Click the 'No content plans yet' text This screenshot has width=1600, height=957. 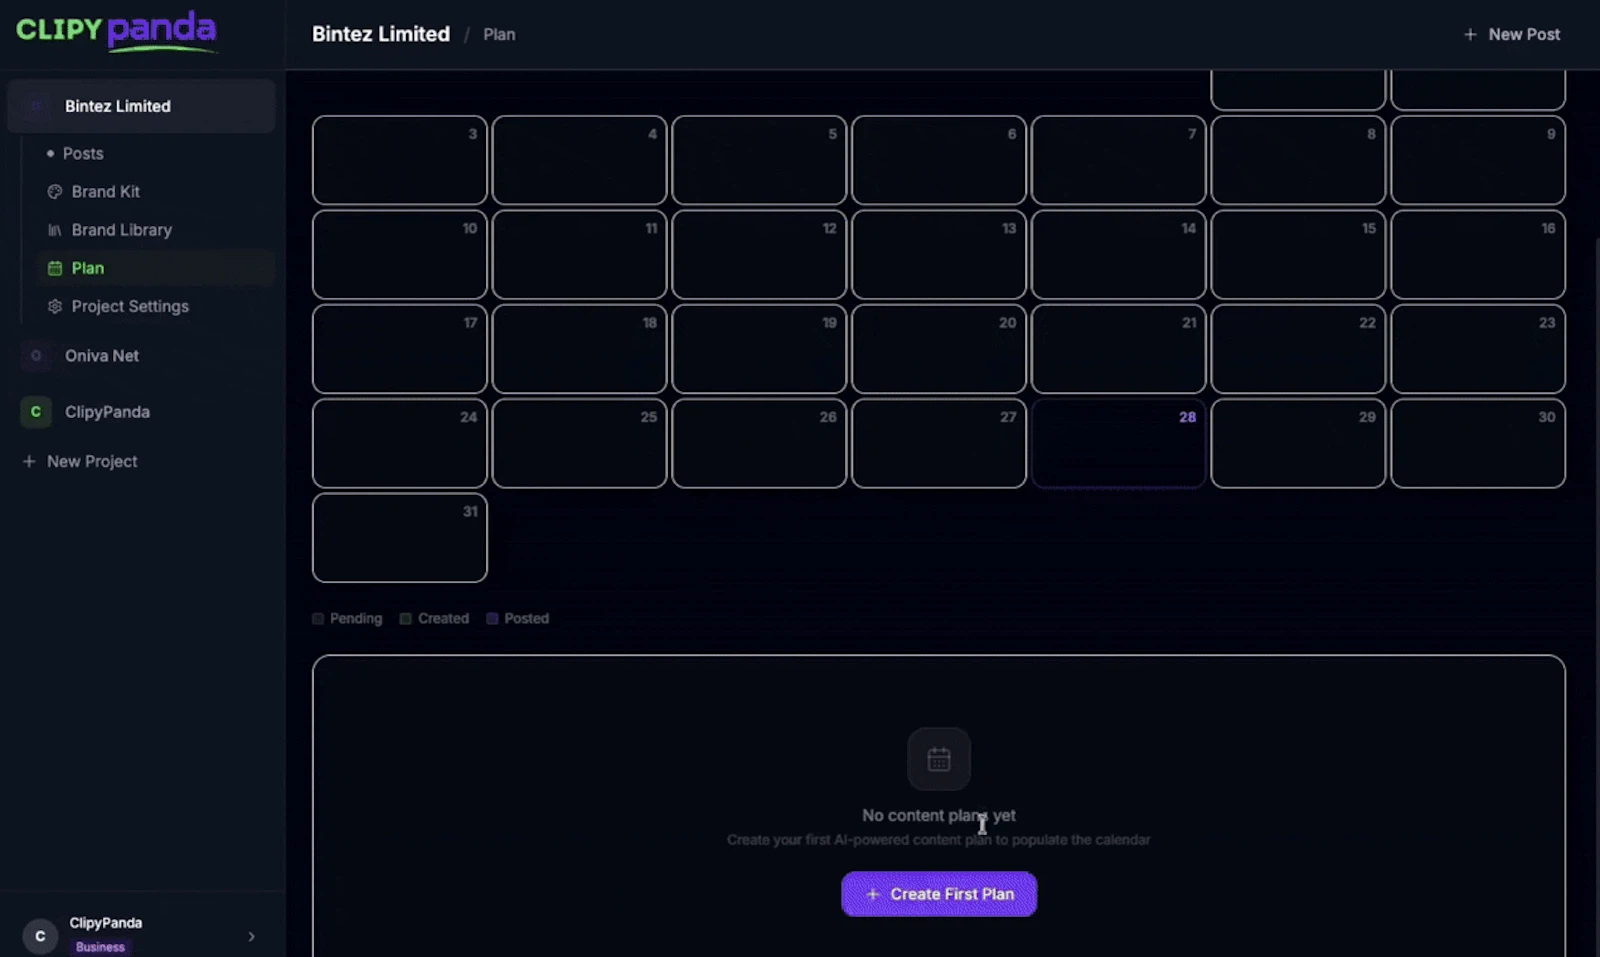click(939, 816)
